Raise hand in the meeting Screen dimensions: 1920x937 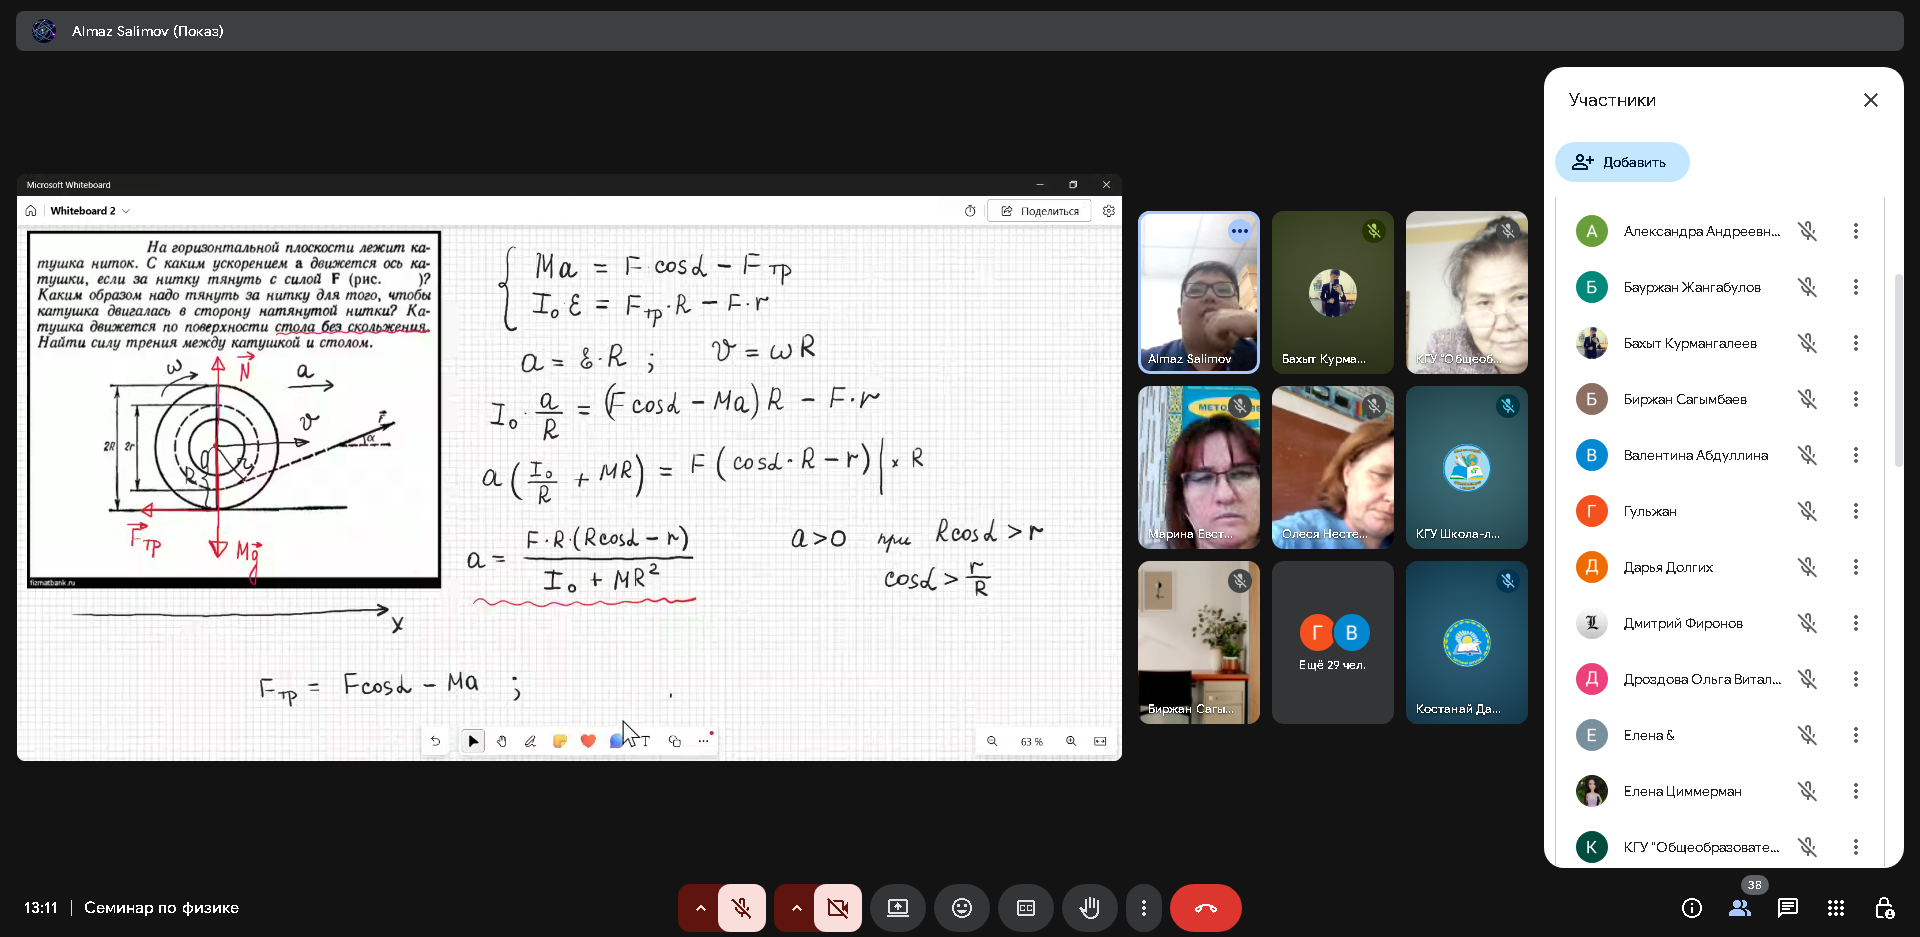(1089, 908)
